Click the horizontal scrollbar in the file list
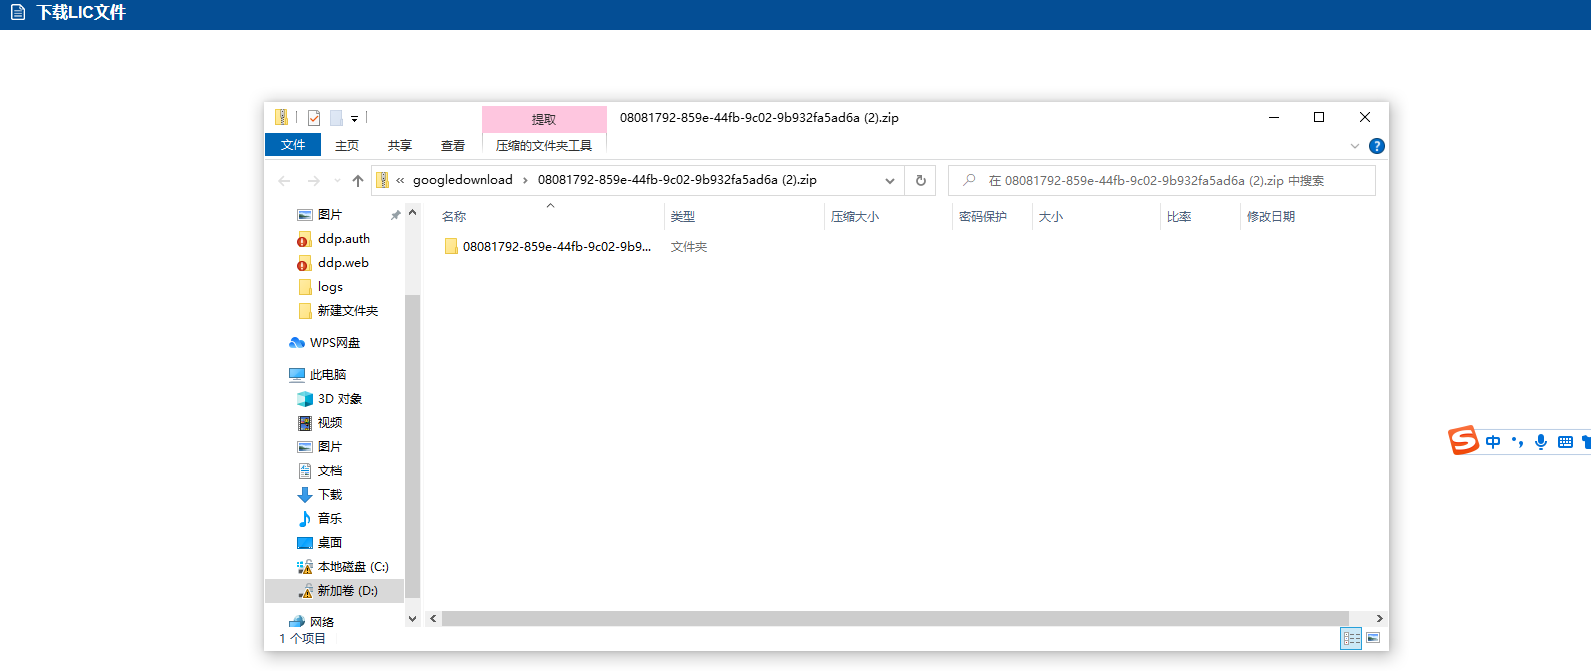Viewport: 1591px width, 671px height. 895,619
